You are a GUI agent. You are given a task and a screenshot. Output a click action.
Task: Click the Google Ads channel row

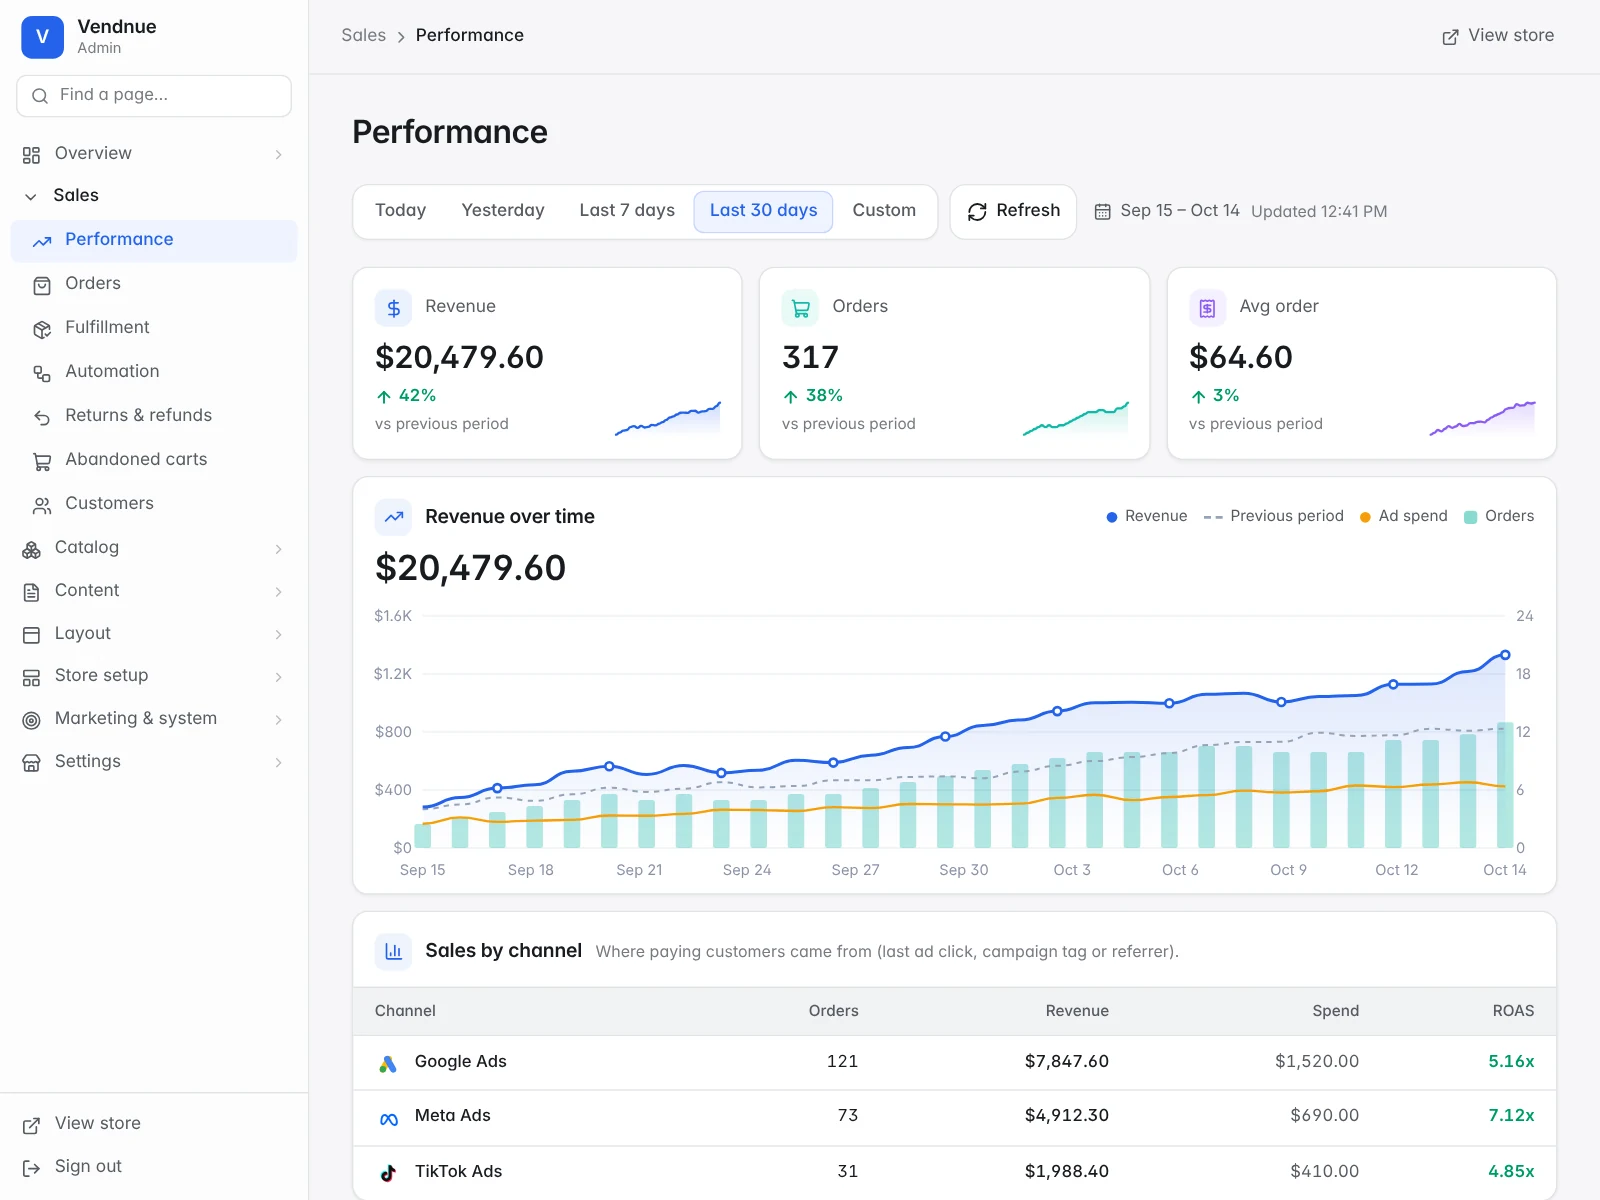955,1062
